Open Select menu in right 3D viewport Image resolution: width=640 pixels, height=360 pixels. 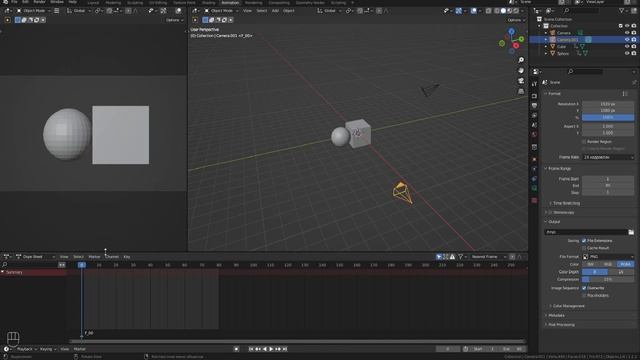[x=262, y=11]
